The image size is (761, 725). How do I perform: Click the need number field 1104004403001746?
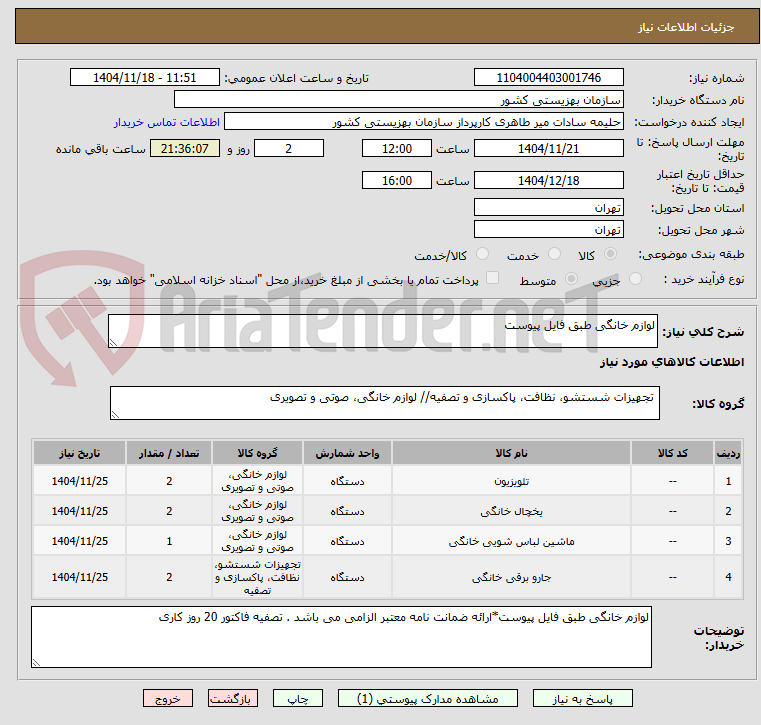pyautogui.click(x=548, y=78)
